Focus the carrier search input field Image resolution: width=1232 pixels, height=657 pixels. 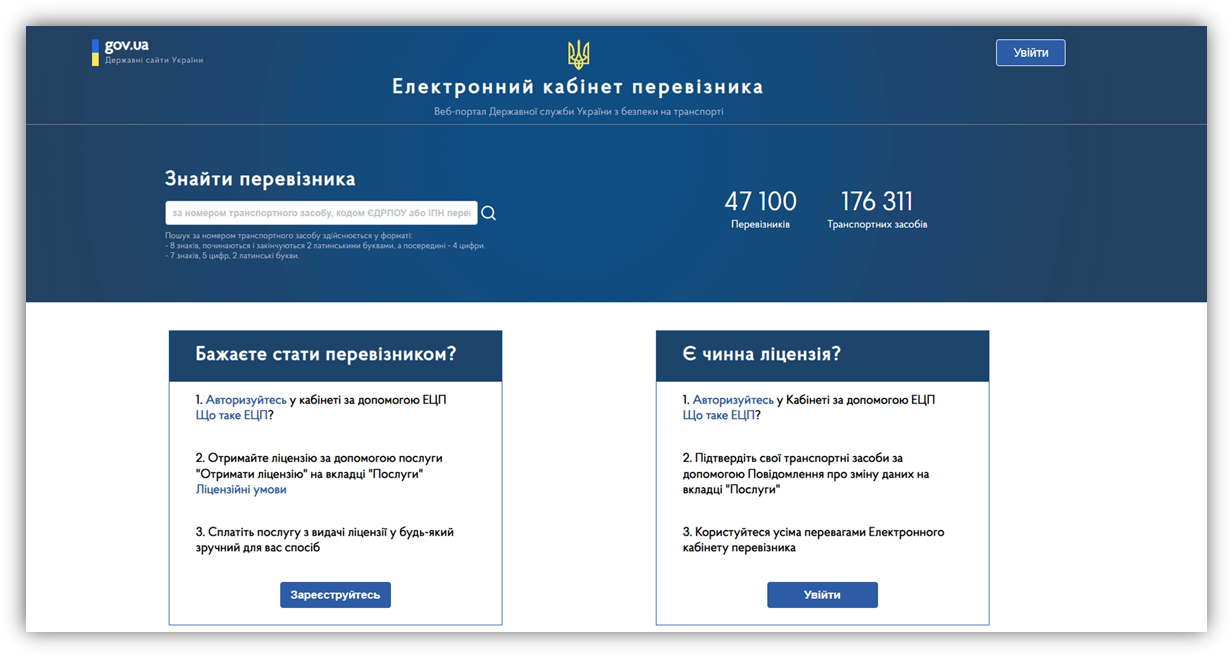[x=320, y=213]
